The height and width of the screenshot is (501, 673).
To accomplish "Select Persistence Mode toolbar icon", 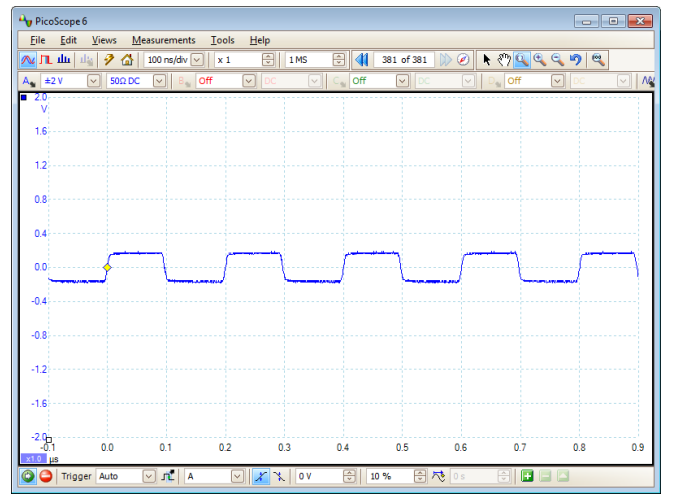I will point(45,60).
